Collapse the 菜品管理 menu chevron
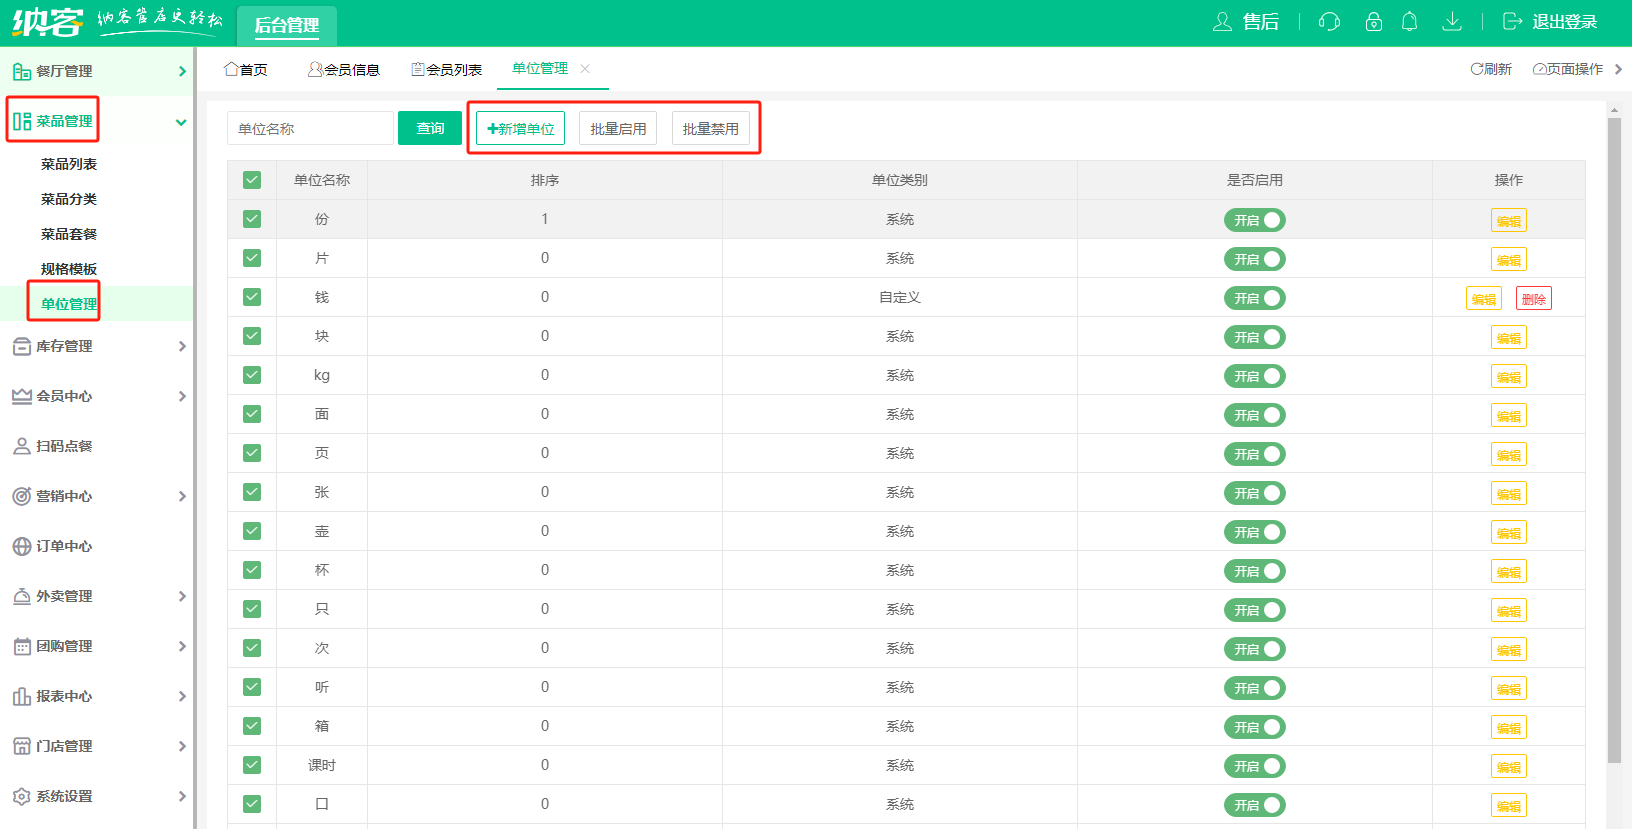 click(x=181, y=122)
